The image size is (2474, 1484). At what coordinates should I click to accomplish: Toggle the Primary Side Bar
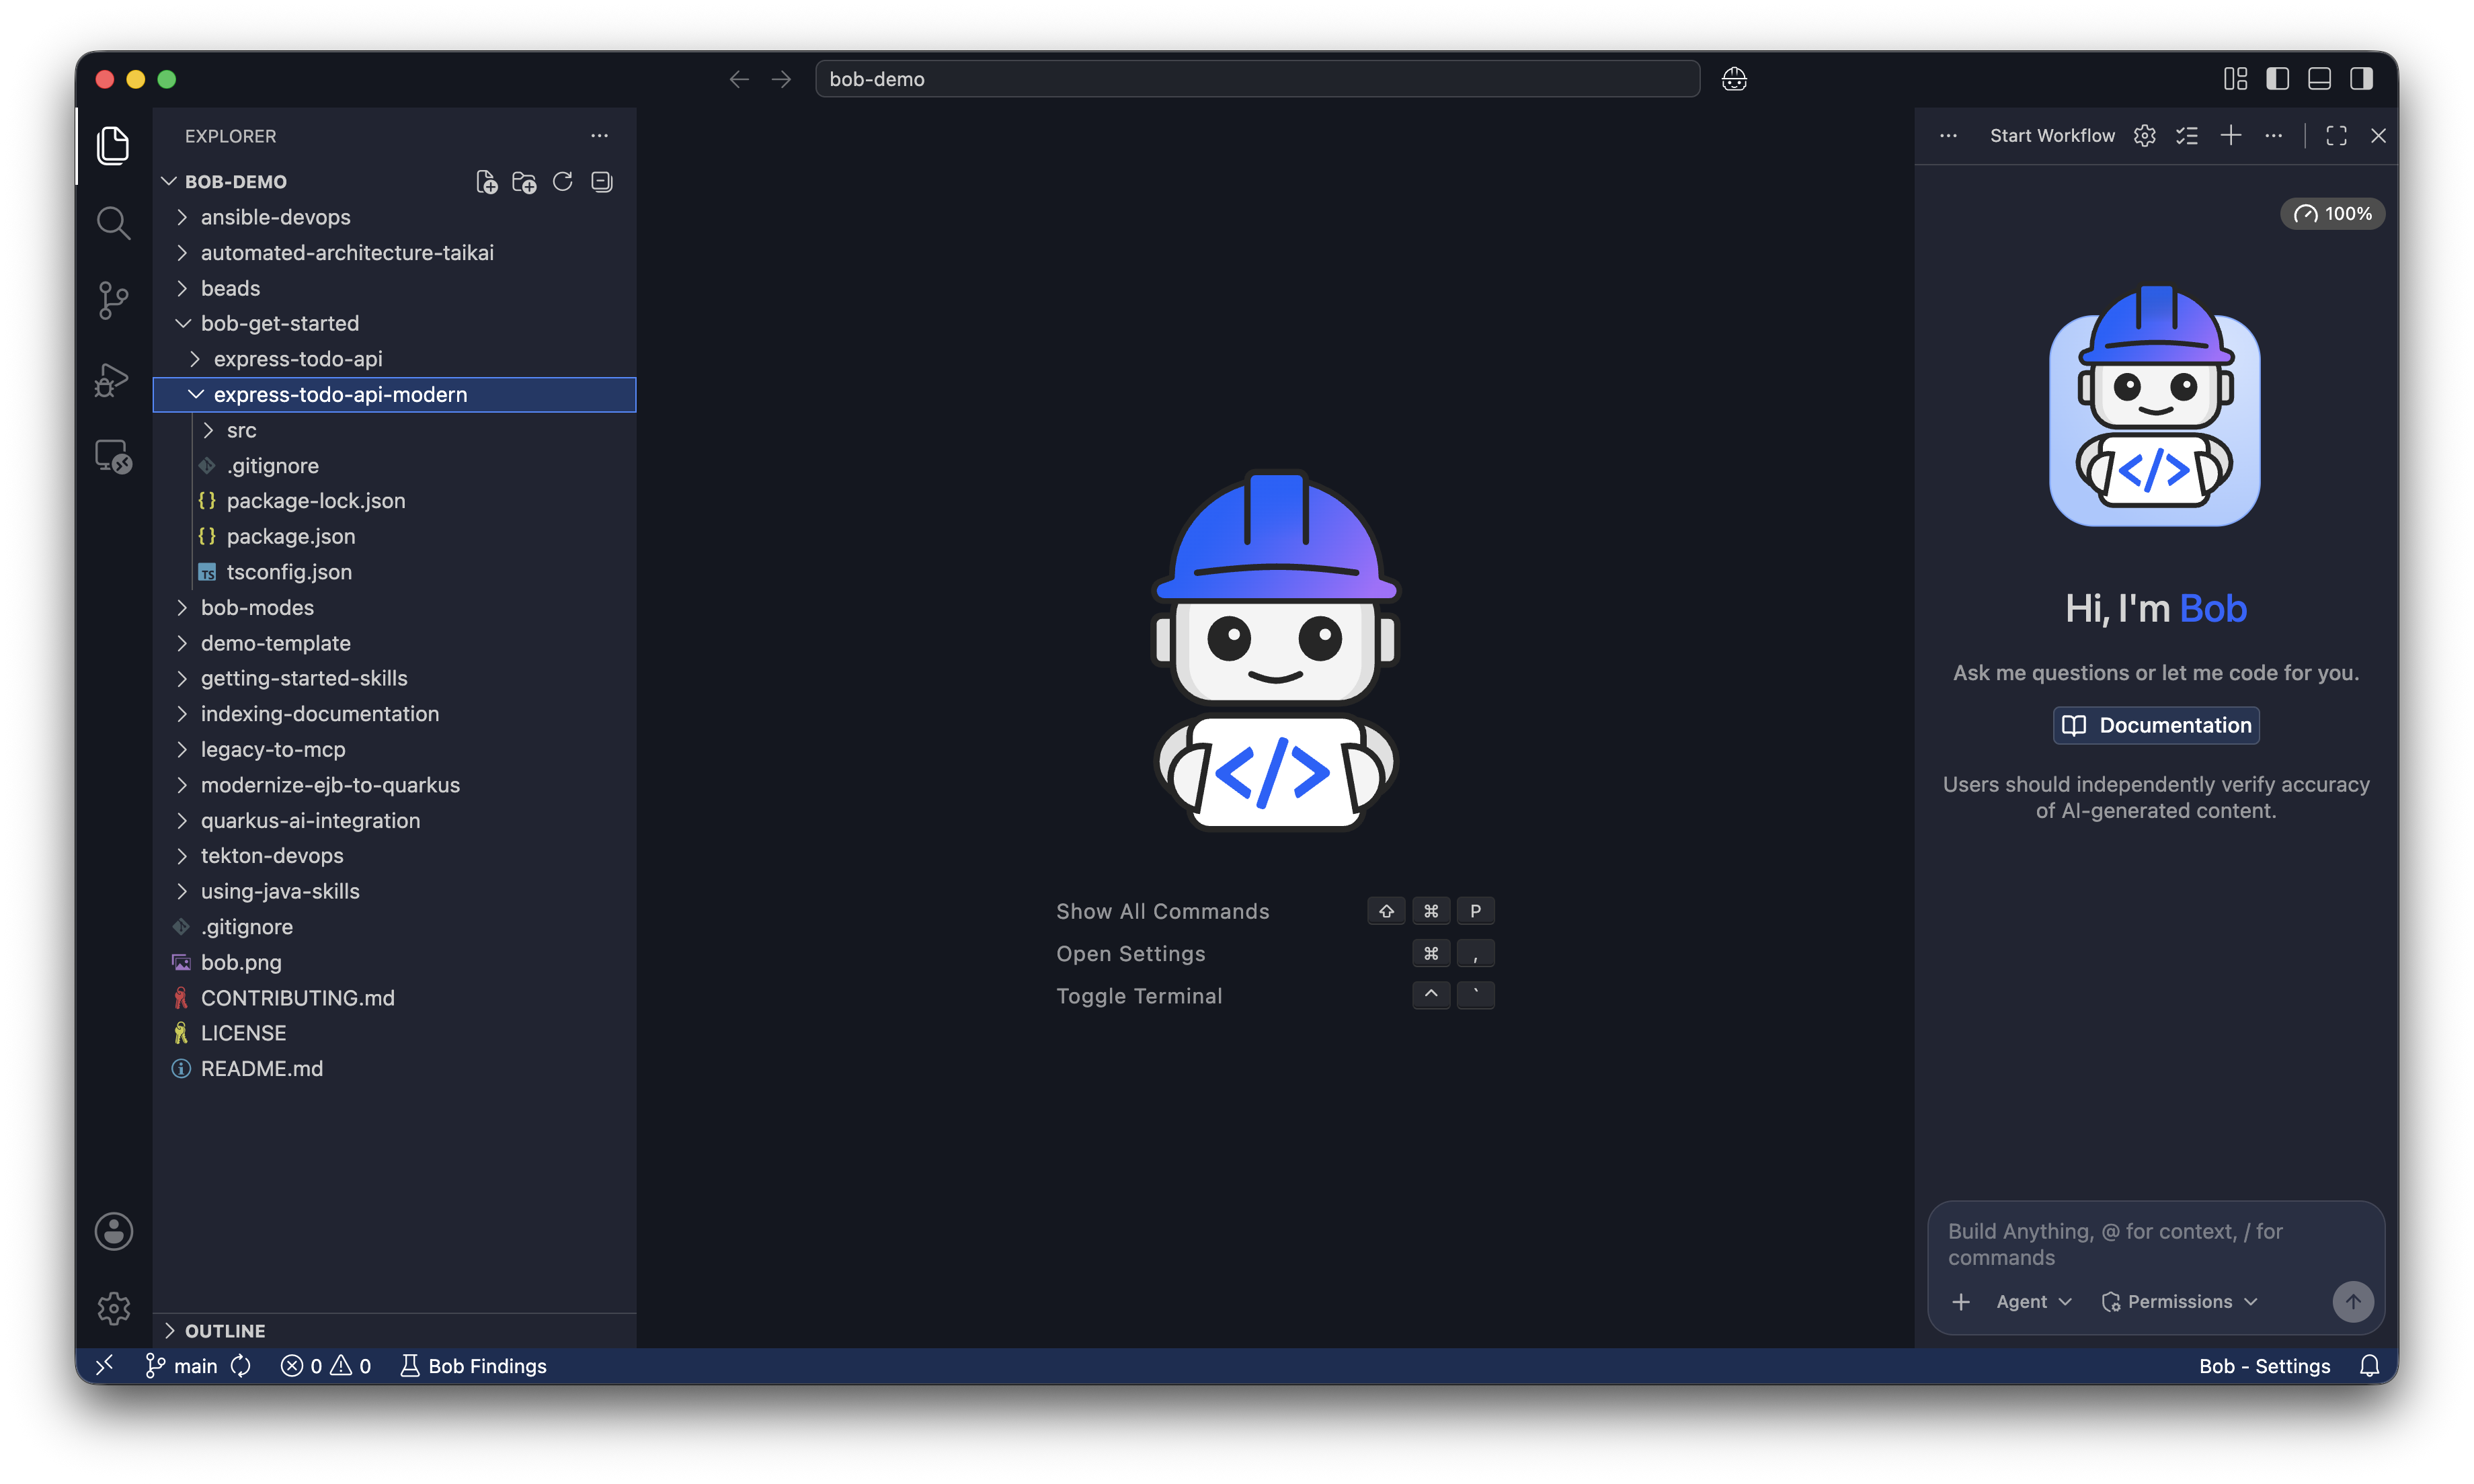click(2277, 79)
